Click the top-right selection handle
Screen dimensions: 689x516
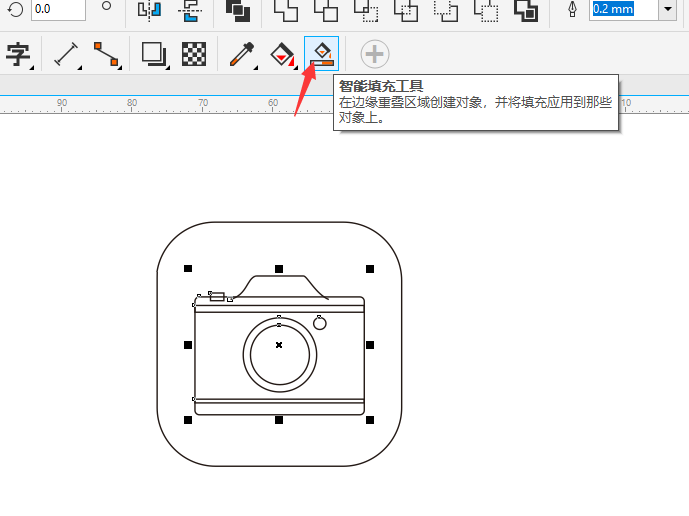pos(370,269)
